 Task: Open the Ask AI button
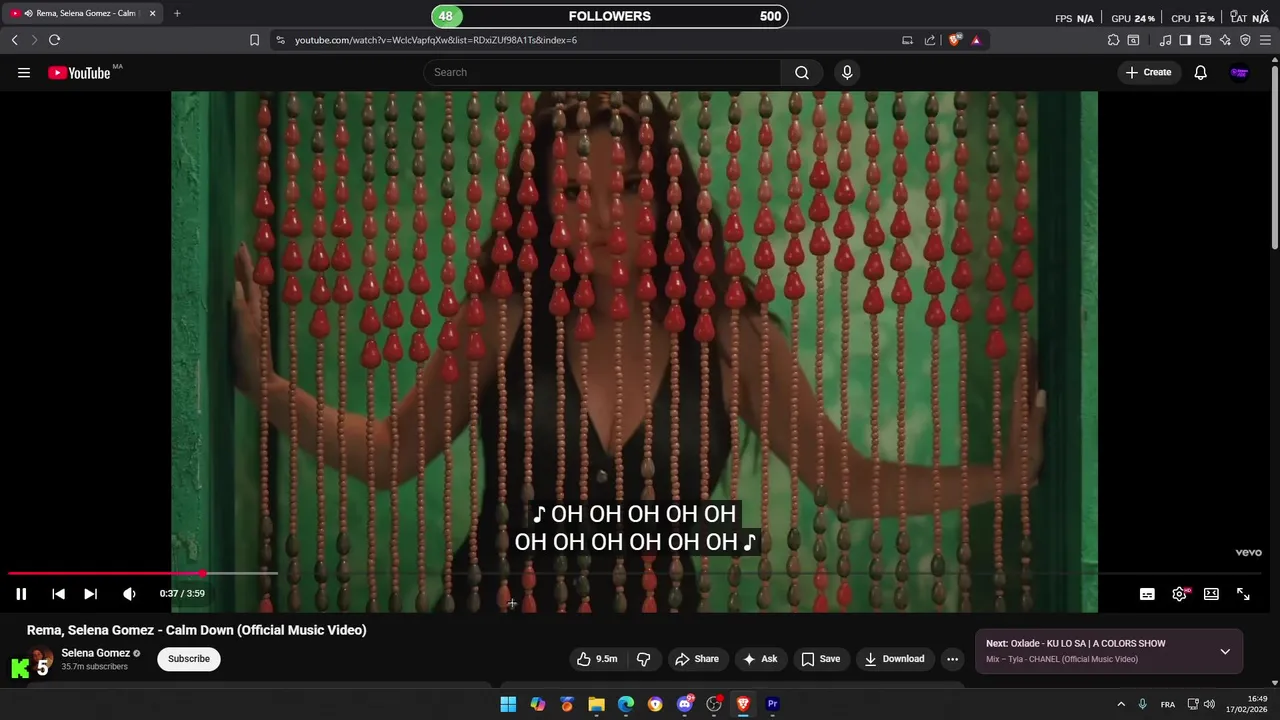(759, 659)
